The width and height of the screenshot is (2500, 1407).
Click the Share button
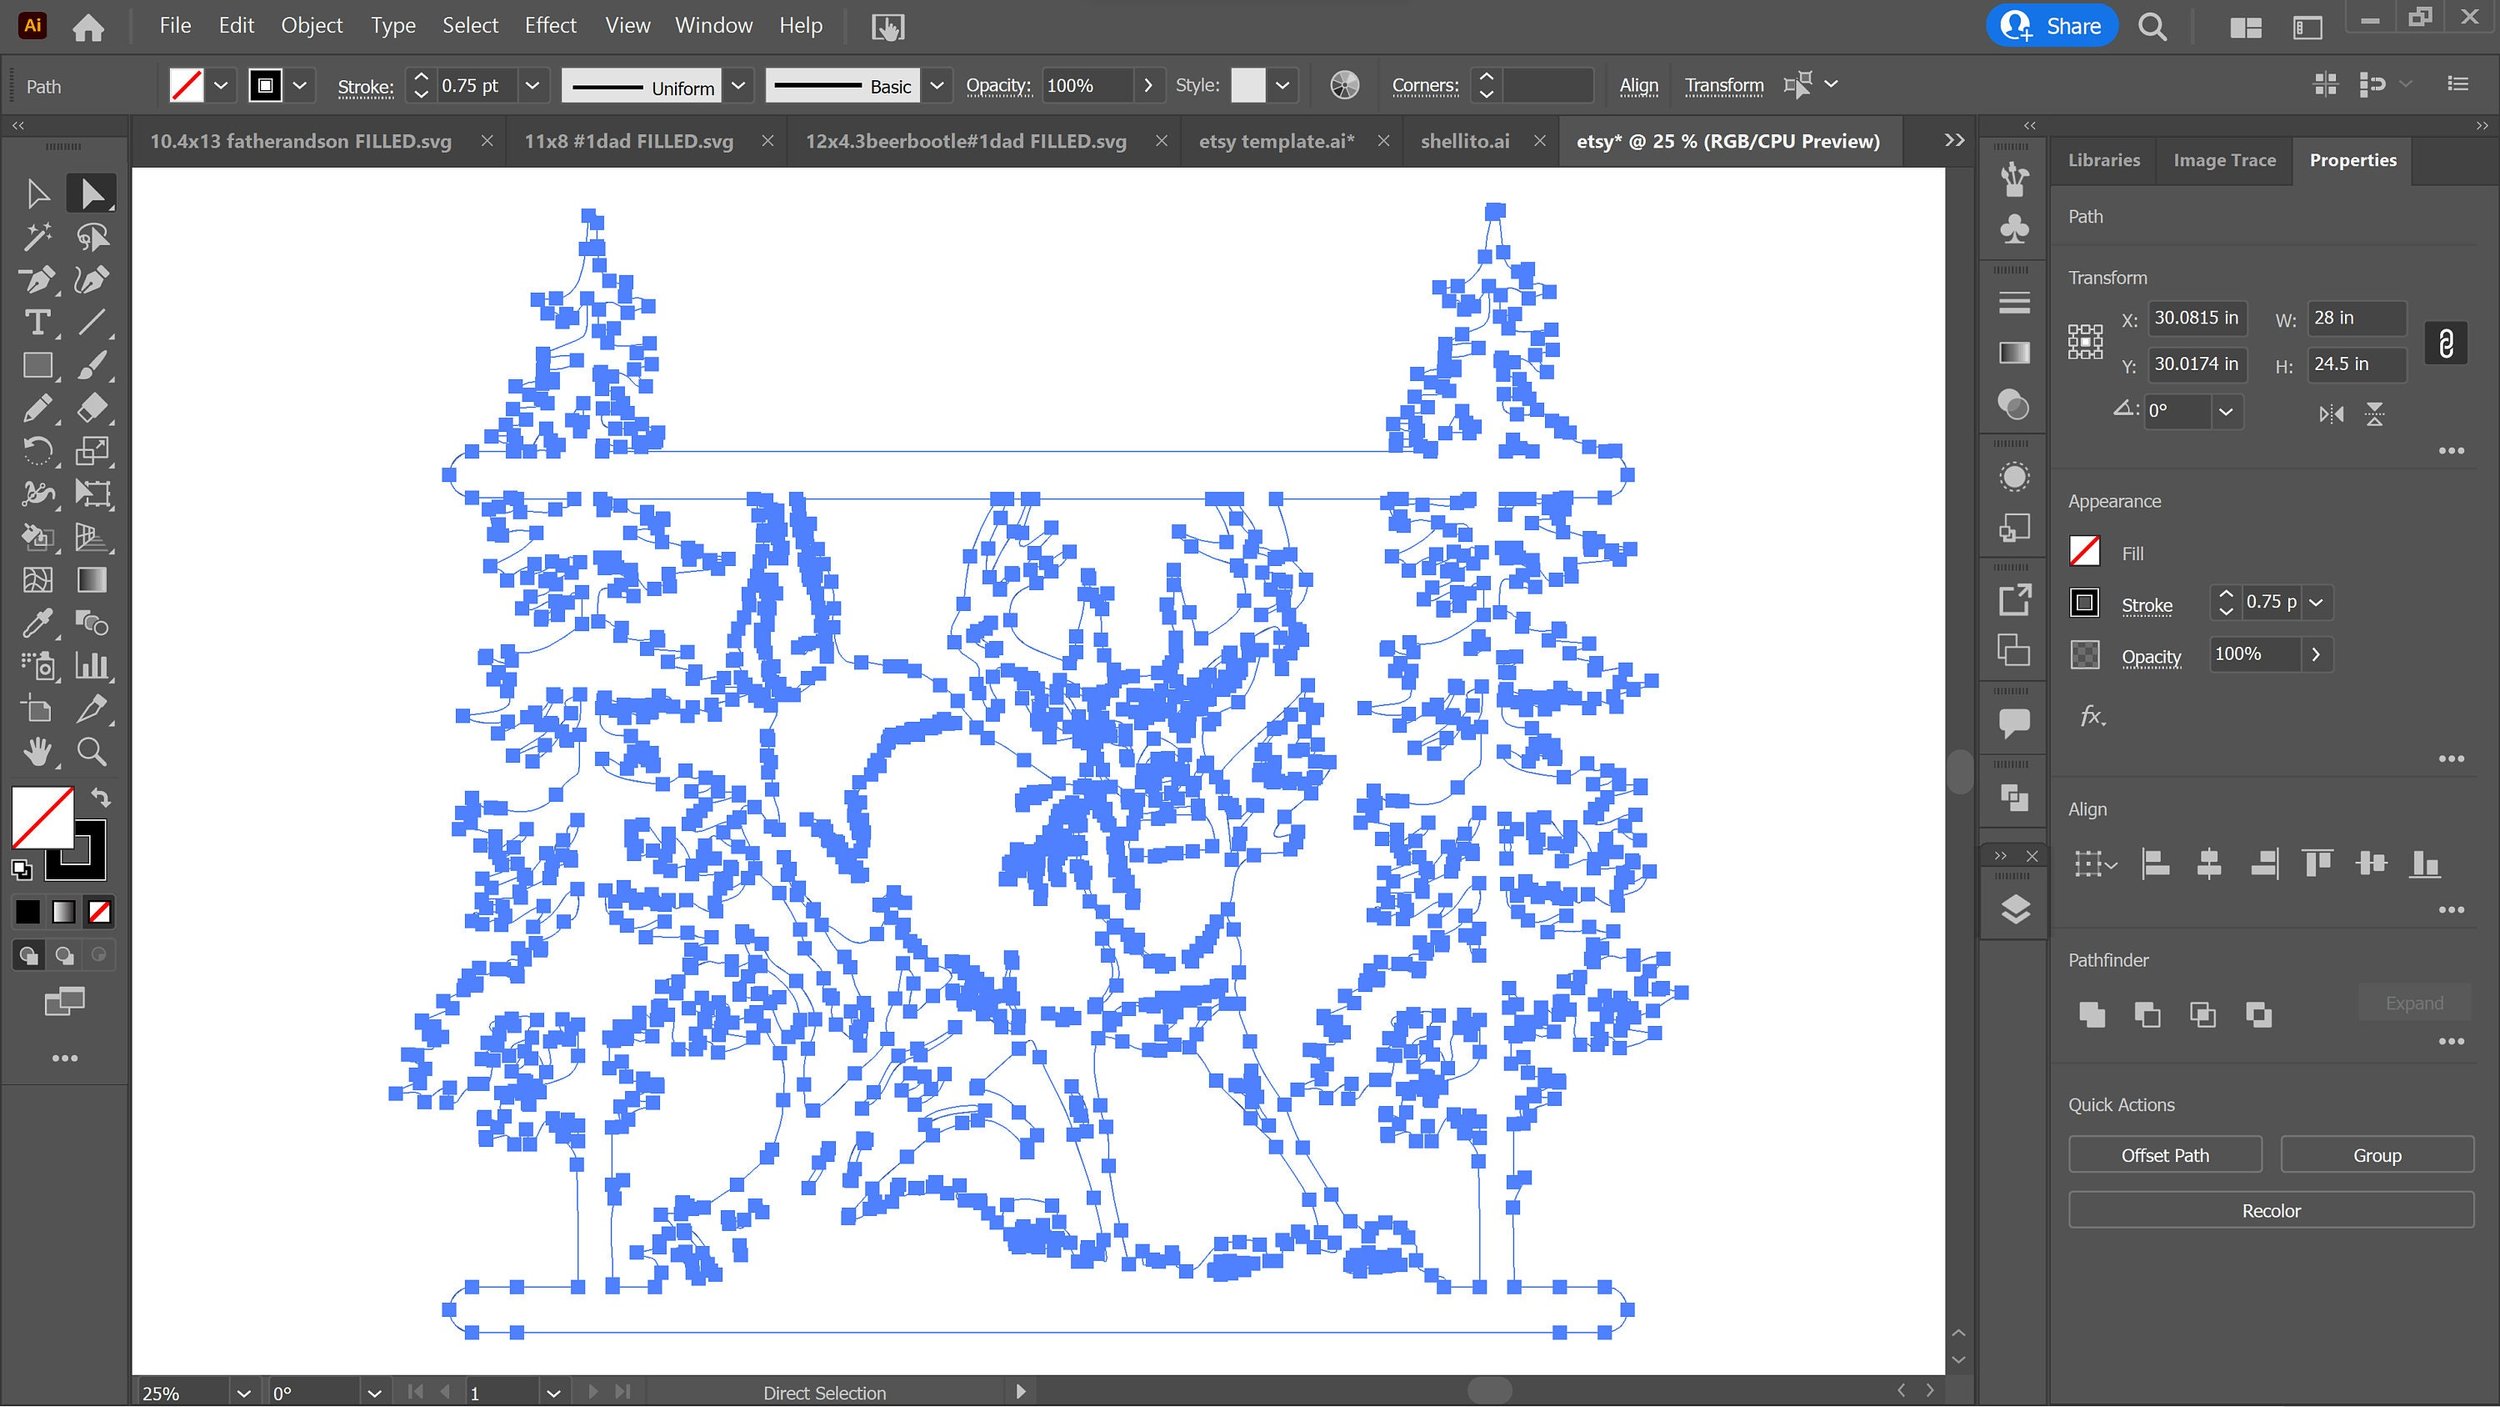pyautogui.click(x=2052, y=26)
